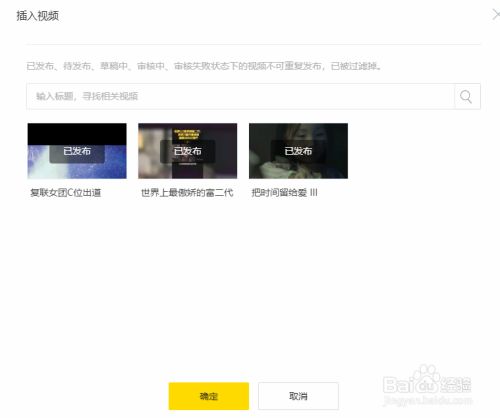500x418 pixels.
Task: Click the search magnifier icon
Action: [466, 97]
